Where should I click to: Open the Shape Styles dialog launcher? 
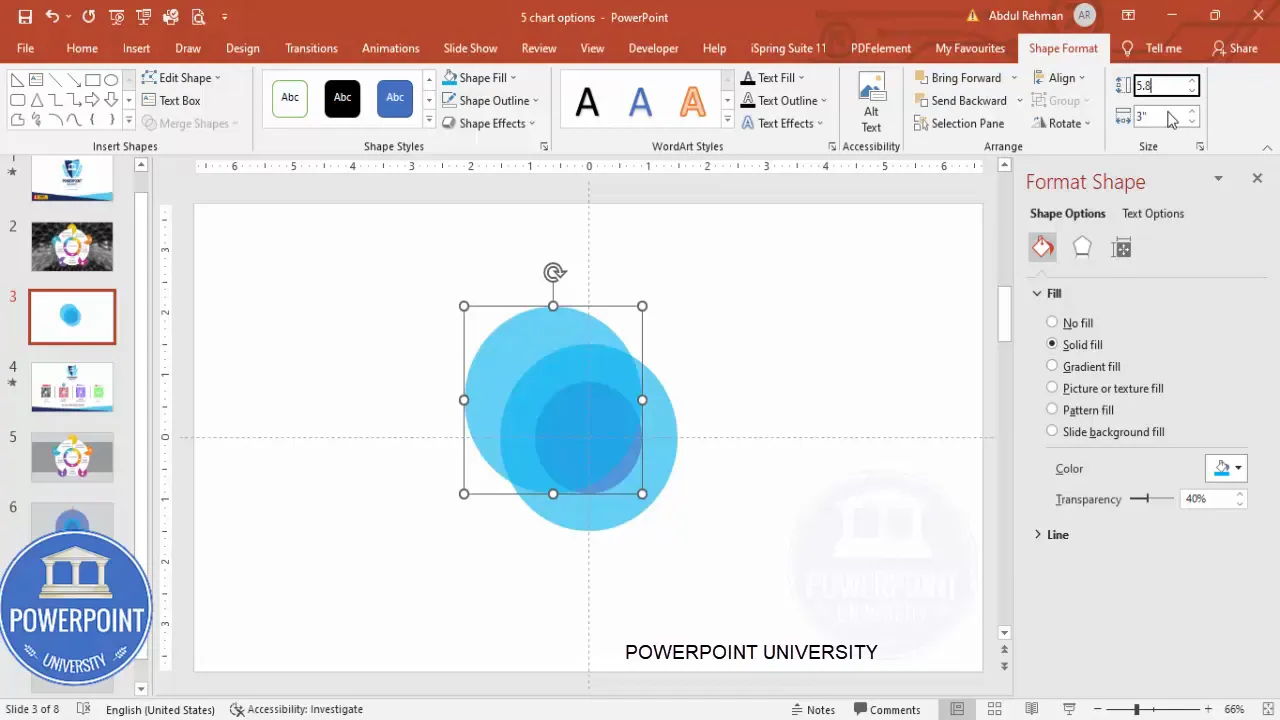pos(544,147)
